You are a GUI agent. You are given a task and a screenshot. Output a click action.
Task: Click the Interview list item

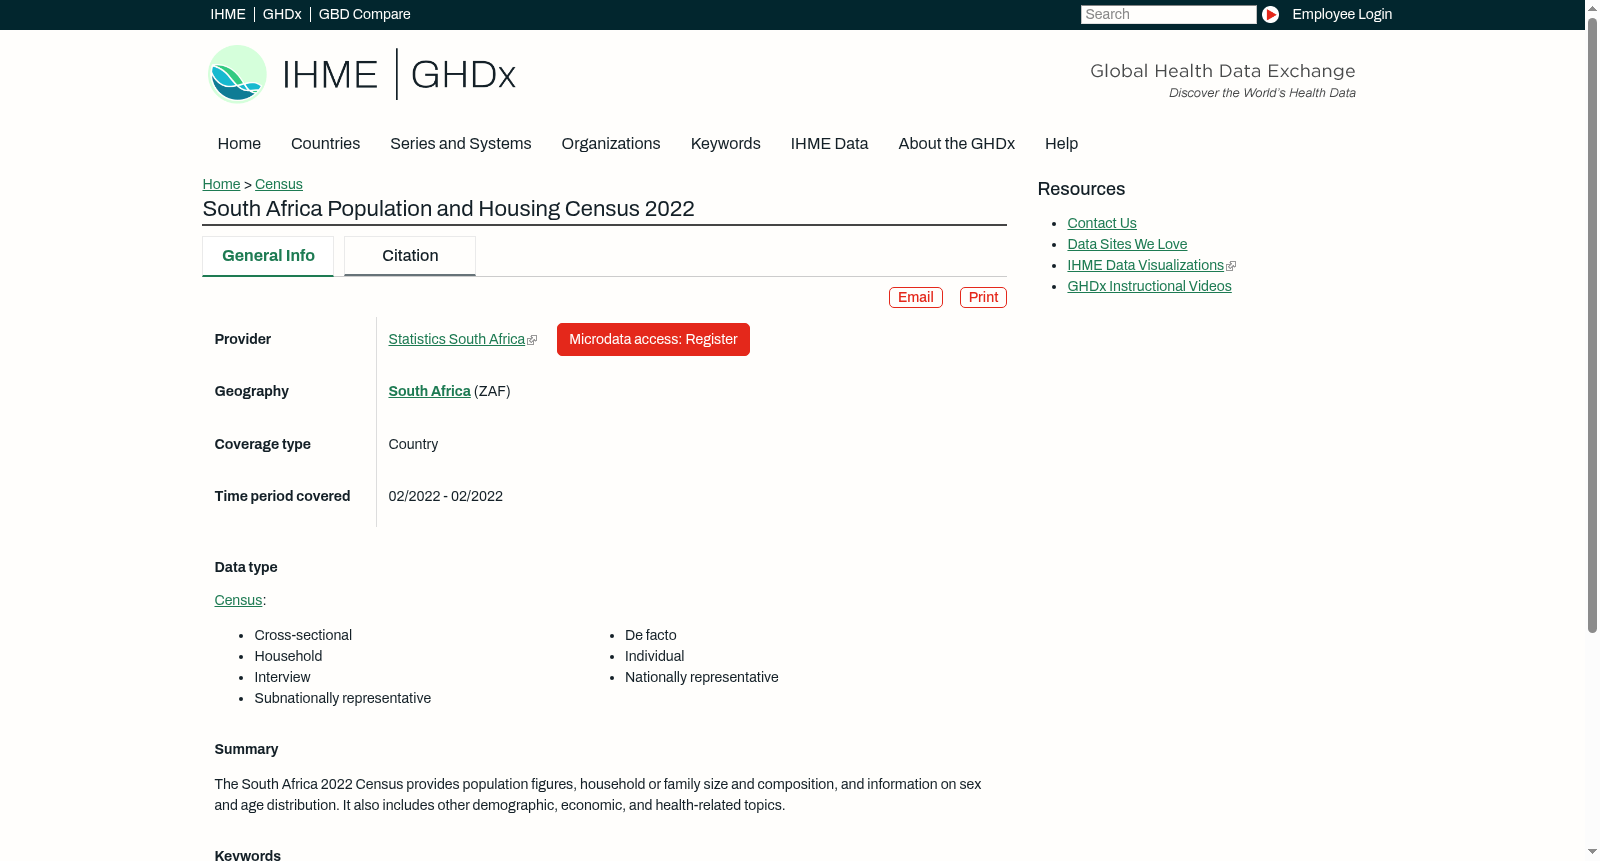coord(282,677)
